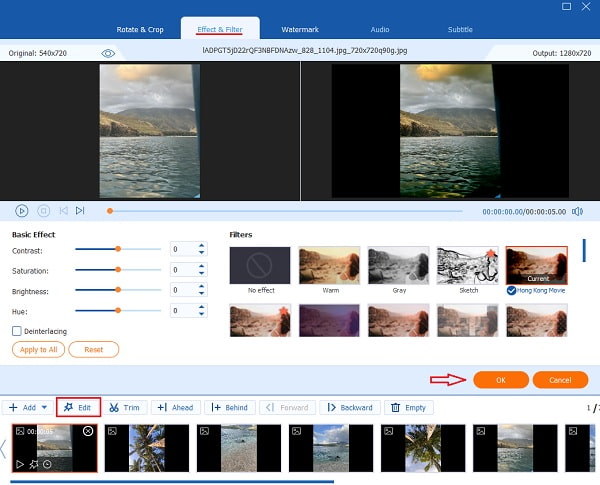Maximize the editor window
The width and height of the screenshot is (600, 485).
point(566,6)
